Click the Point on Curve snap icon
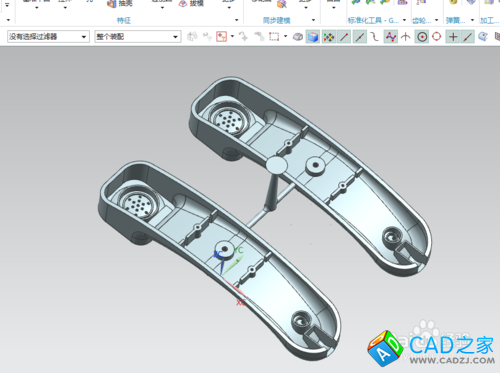The width and height of the screenshot is (500, 373). point(468,37)
